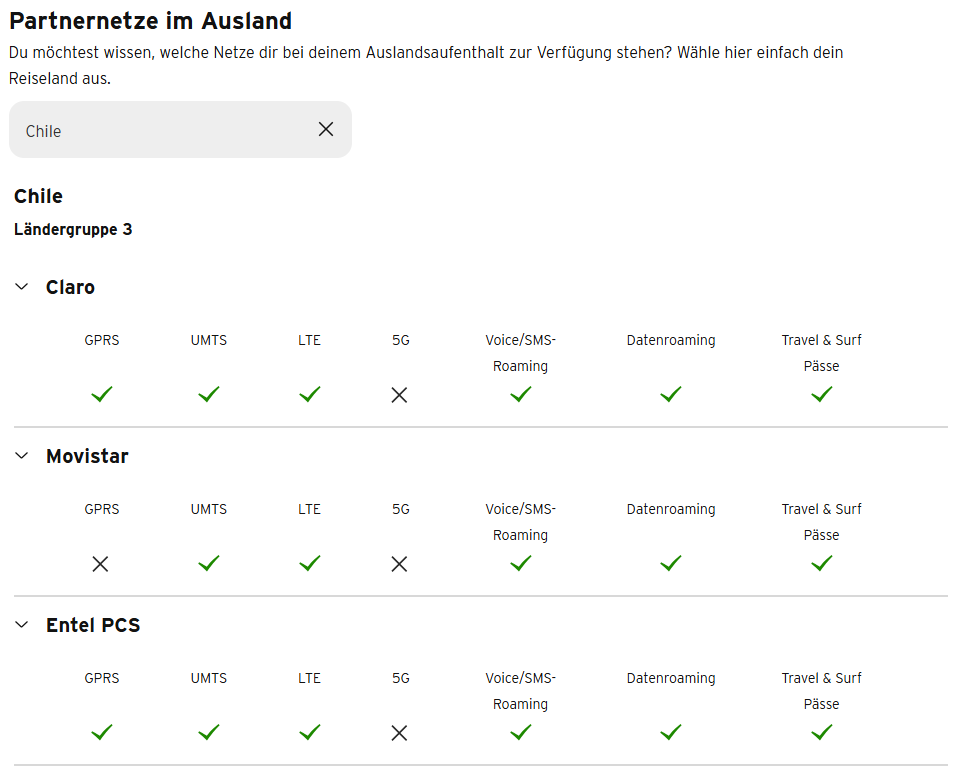Click Movistar's Travel & Surf Pässe checkmark
This screenshot has width=962, height=778.
821,564
